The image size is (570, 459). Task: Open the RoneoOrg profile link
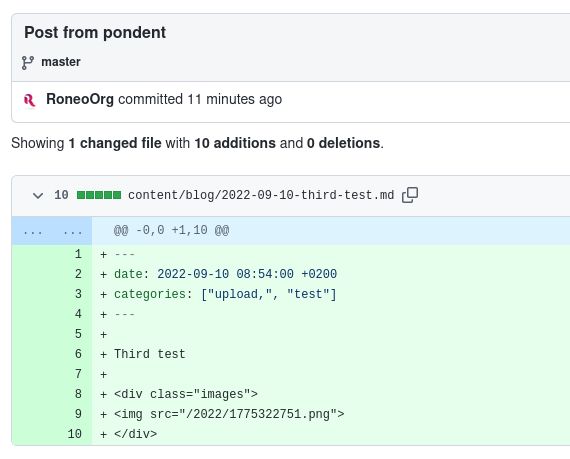click(x=80, y=99)
